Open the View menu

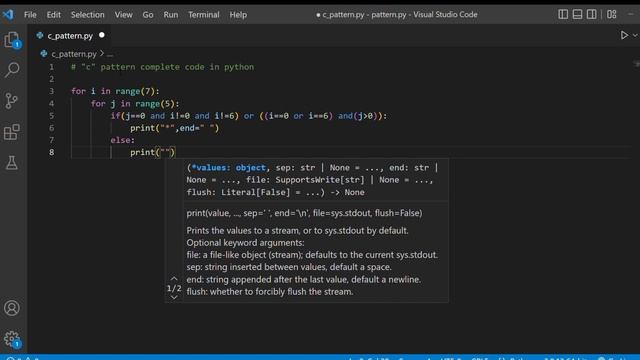coord(123,15)
